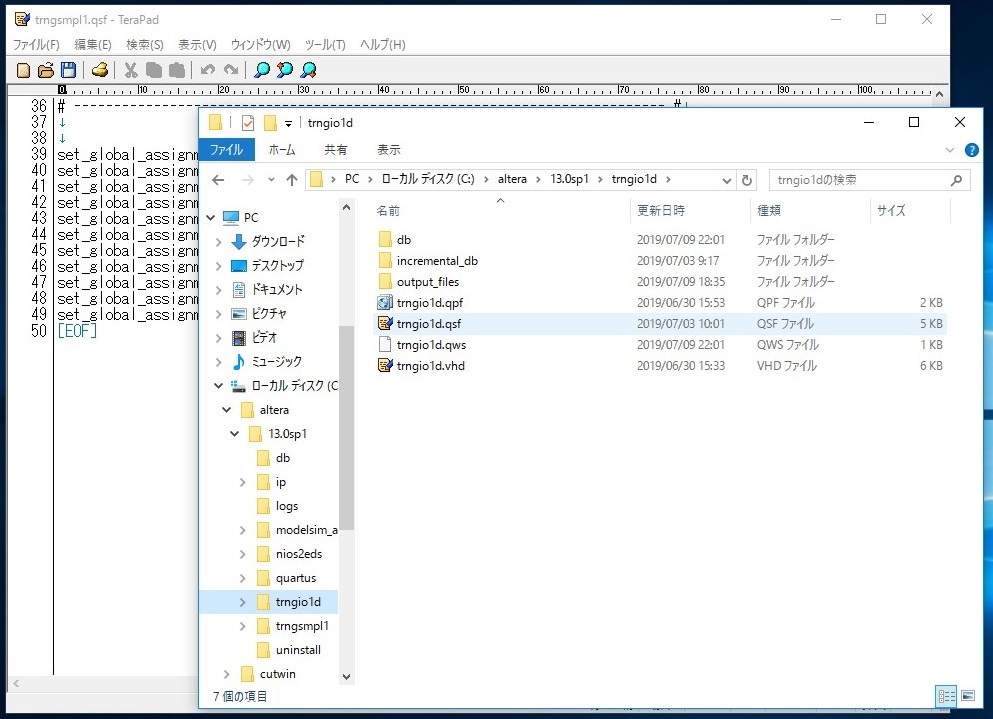Select the ミュージック item in tree
The image size is (993, 719).
point(276,362)
